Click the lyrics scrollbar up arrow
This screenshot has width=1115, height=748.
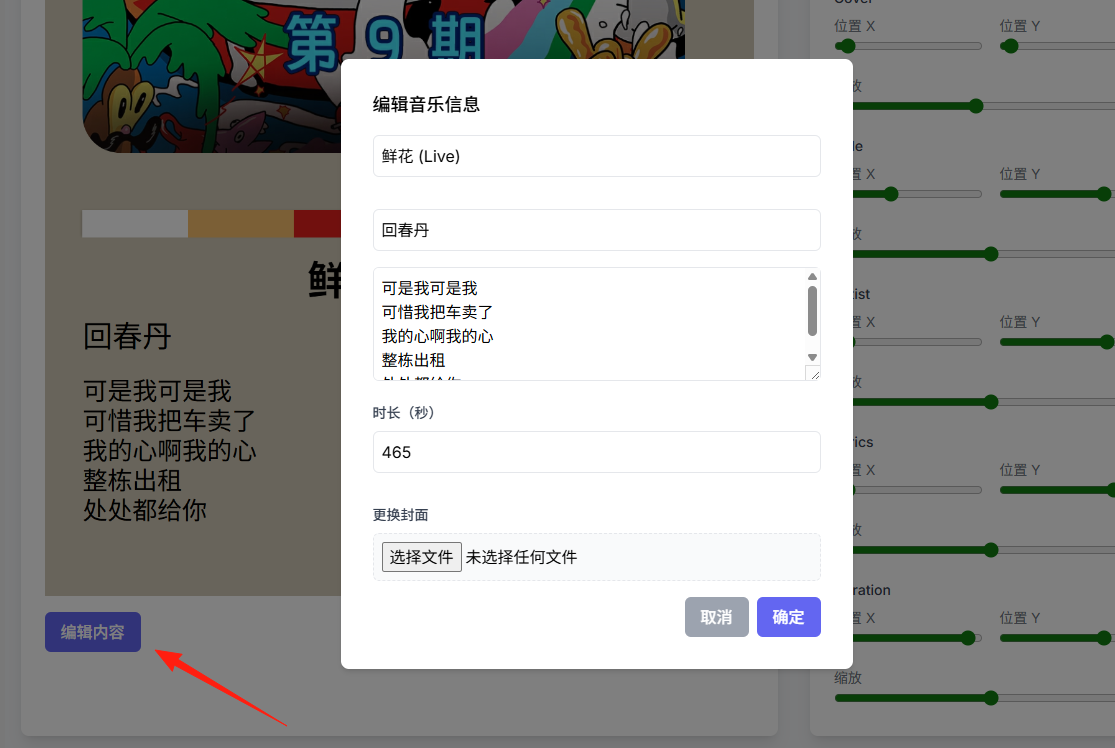click(812, 277)
